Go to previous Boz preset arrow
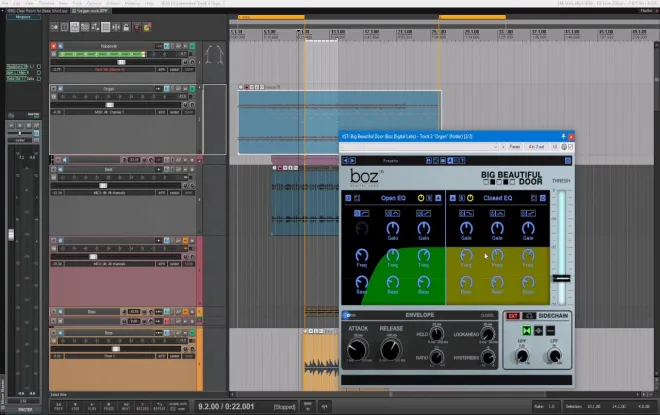 [x=346, y=161]
